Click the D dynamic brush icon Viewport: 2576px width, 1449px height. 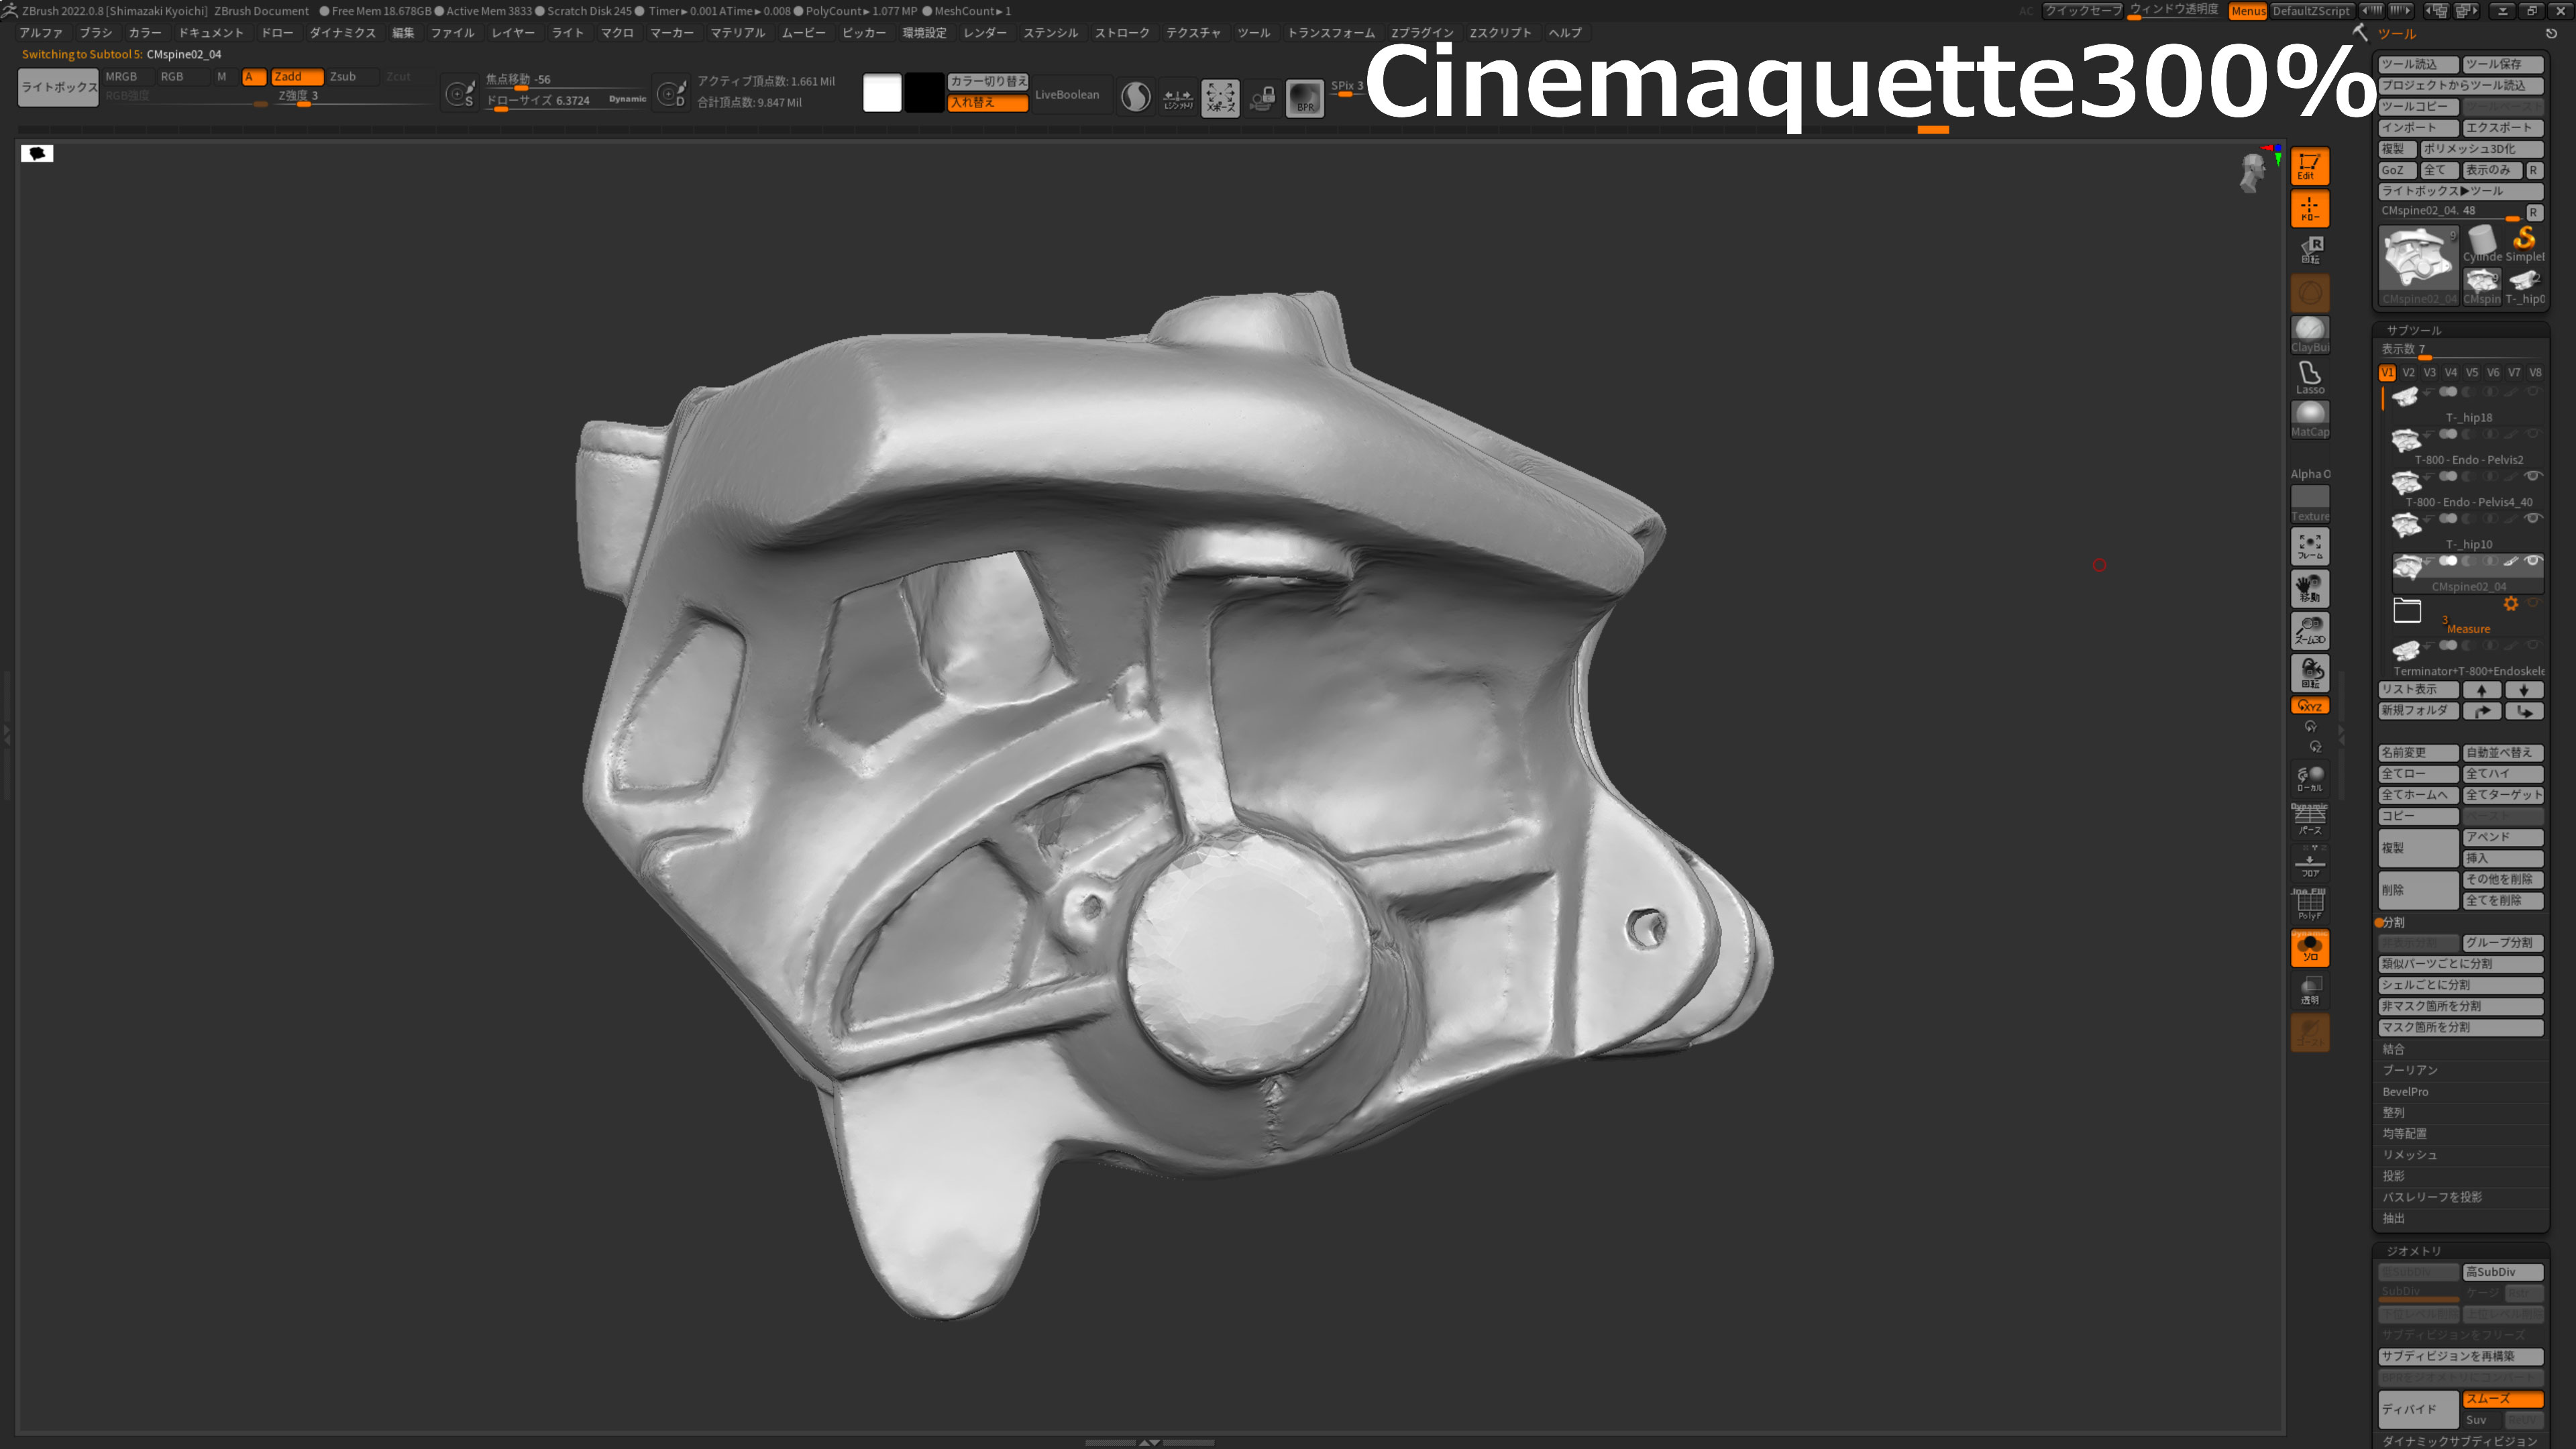tap(671, 94)
